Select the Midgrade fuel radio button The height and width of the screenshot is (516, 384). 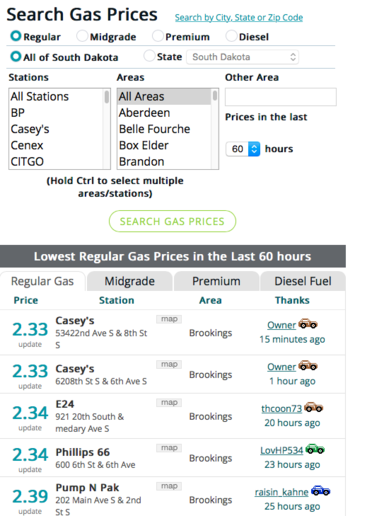[x=82, y=36]
